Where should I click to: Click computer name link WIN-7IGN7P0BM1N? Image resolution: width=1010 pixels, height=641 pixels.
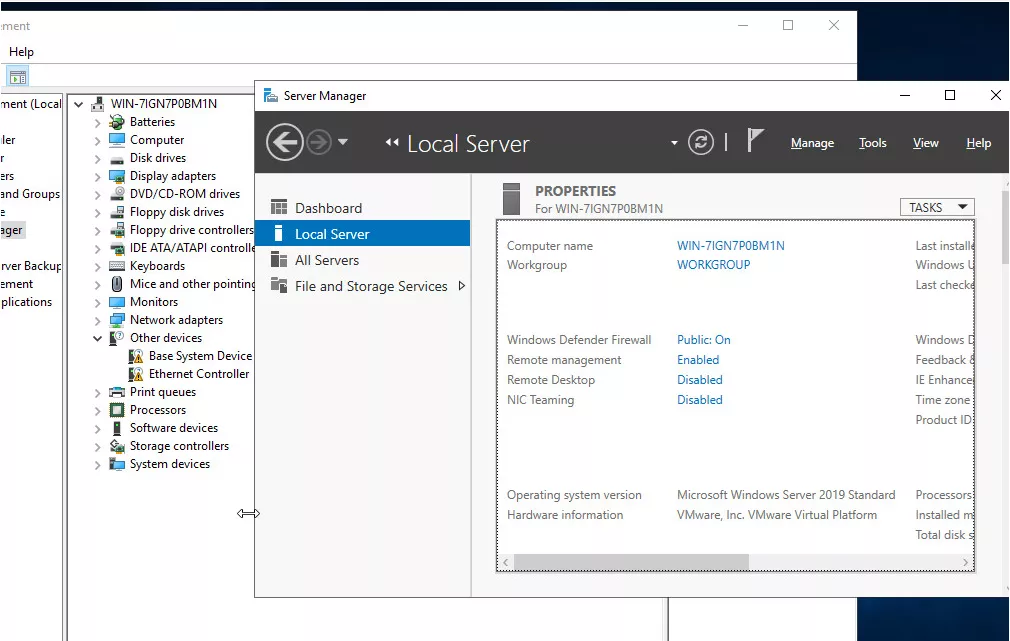(730, 245)
